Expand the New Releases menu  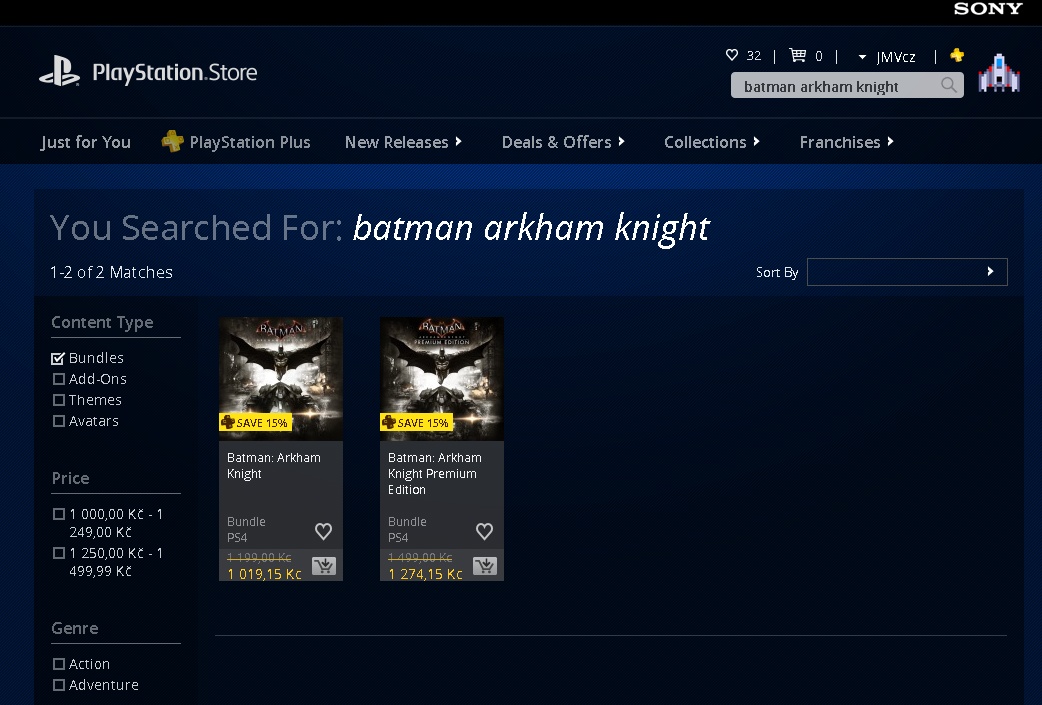pyautogui.click(x=403, y=142)
